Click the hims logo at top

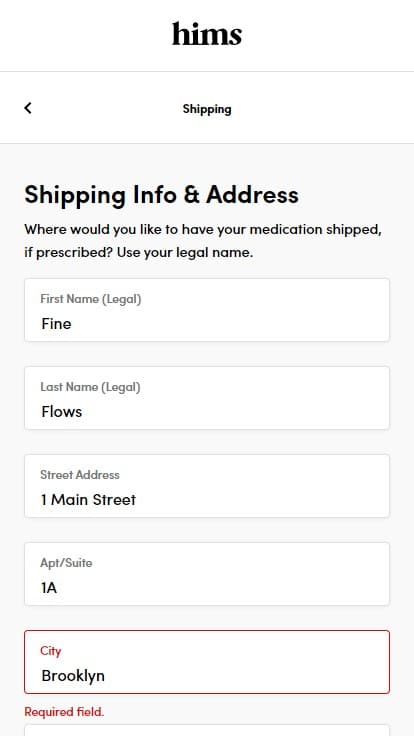click(x=207, y=34)
